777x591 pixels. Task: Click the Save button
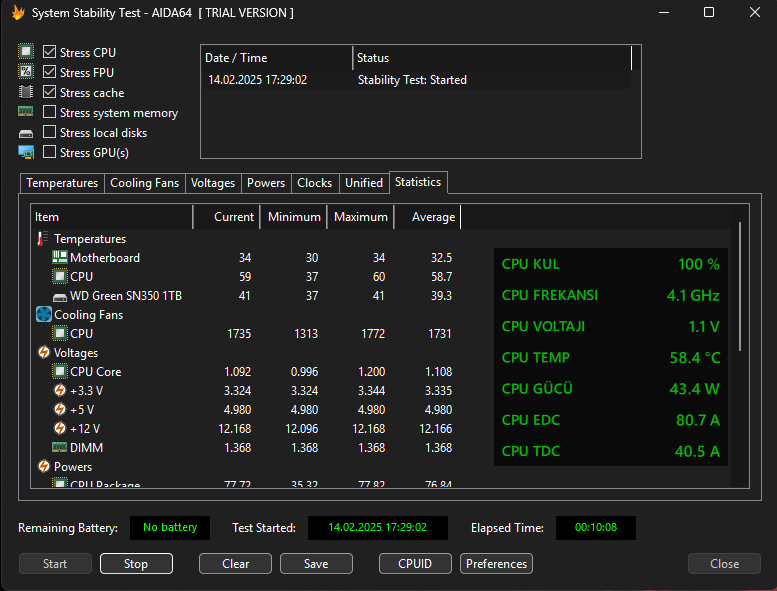click(x=316, y=564)
